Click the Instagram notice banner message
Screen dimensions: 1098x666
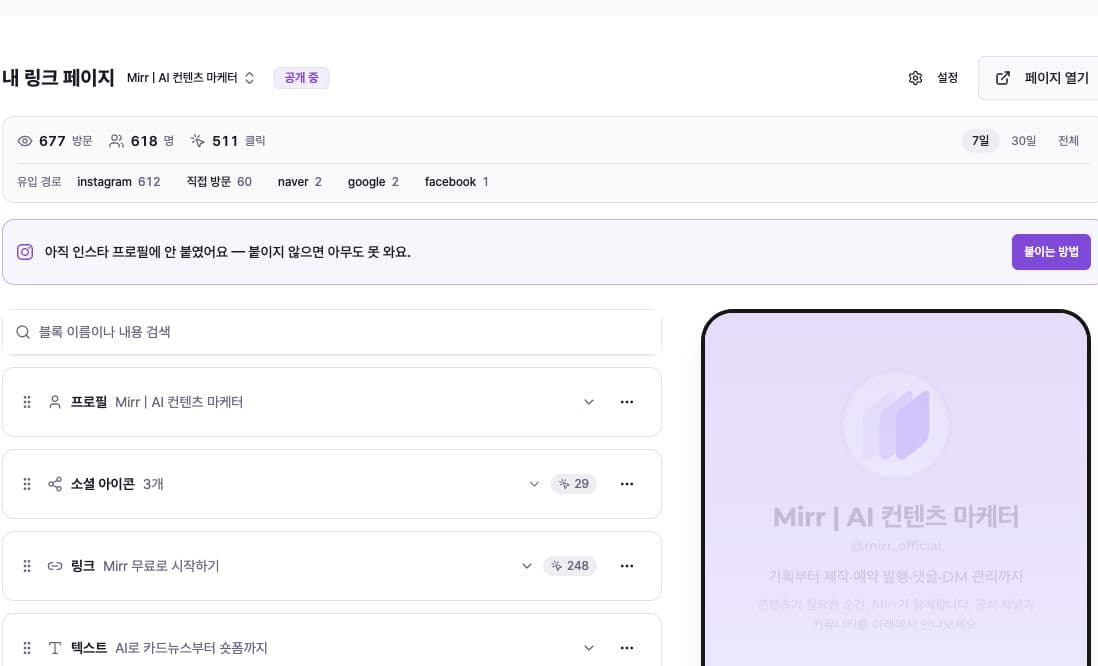[228, 252]
